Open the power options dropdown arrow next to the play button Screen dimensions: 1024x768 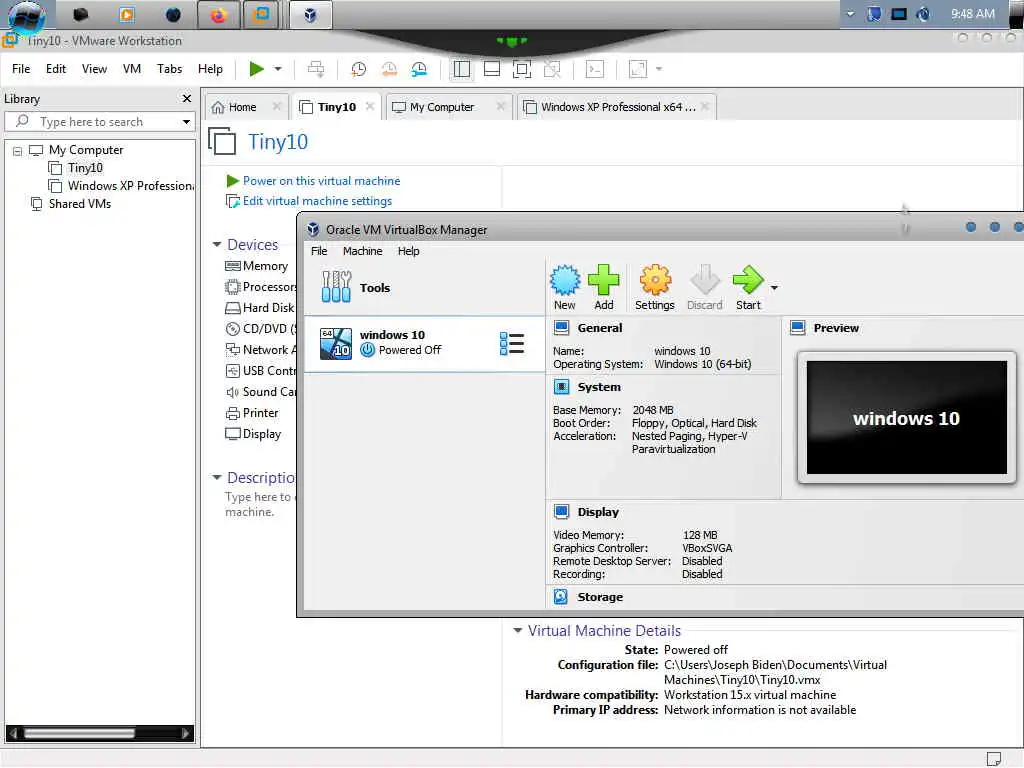click(x=278, y=69)
